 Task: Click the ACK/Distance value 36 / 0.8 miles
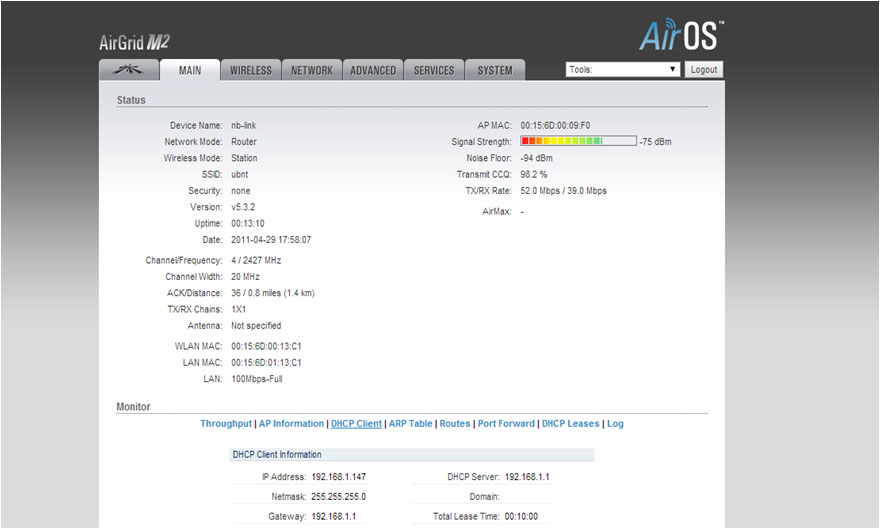273,293
